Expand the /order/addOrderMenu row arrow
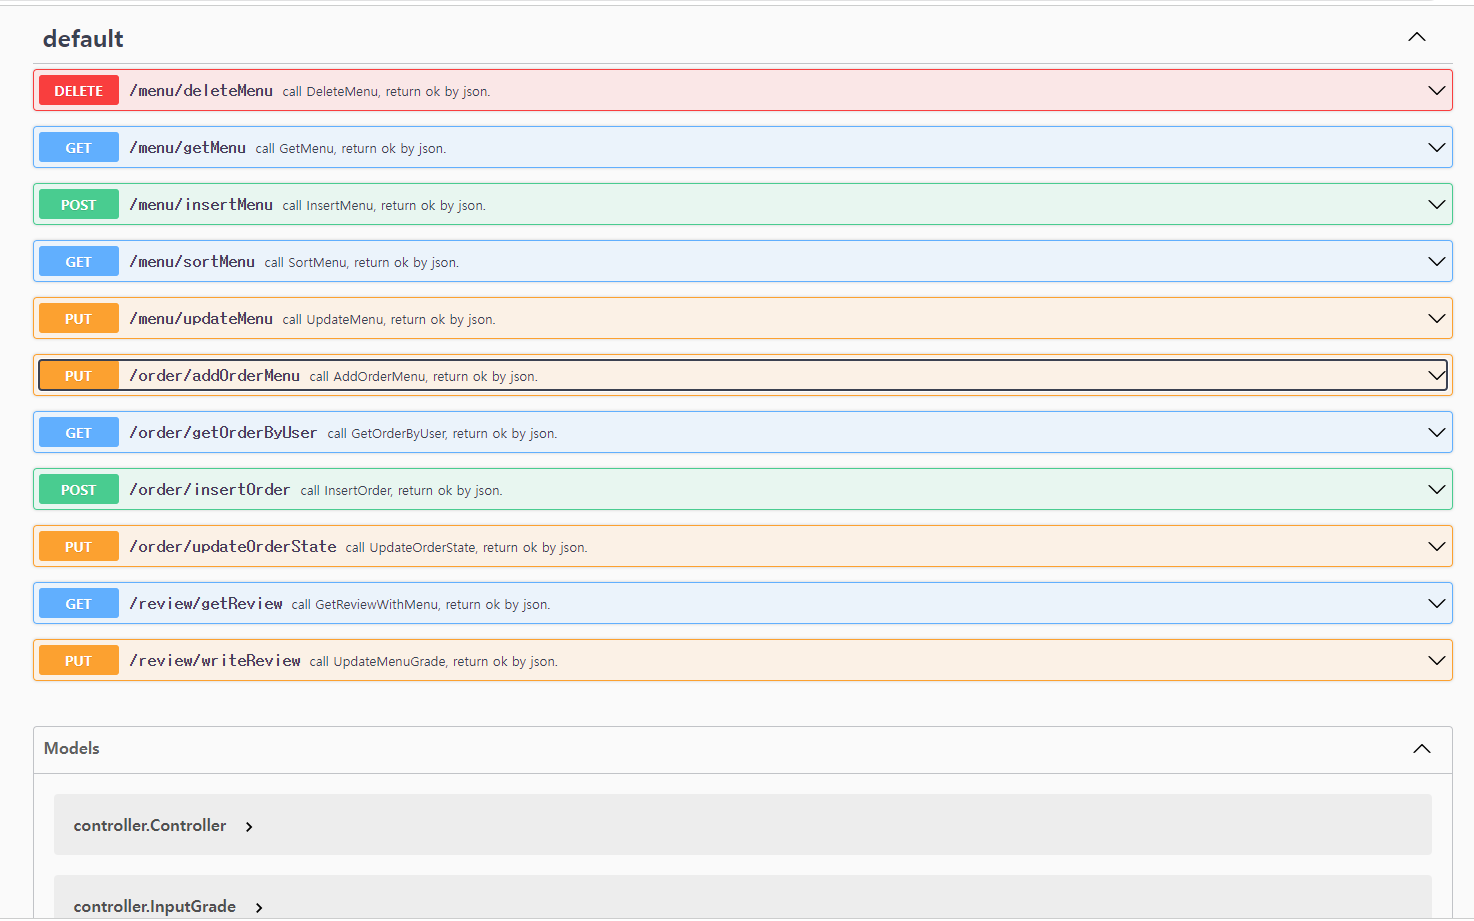 pyautogui.click(x=1437, y=376)
